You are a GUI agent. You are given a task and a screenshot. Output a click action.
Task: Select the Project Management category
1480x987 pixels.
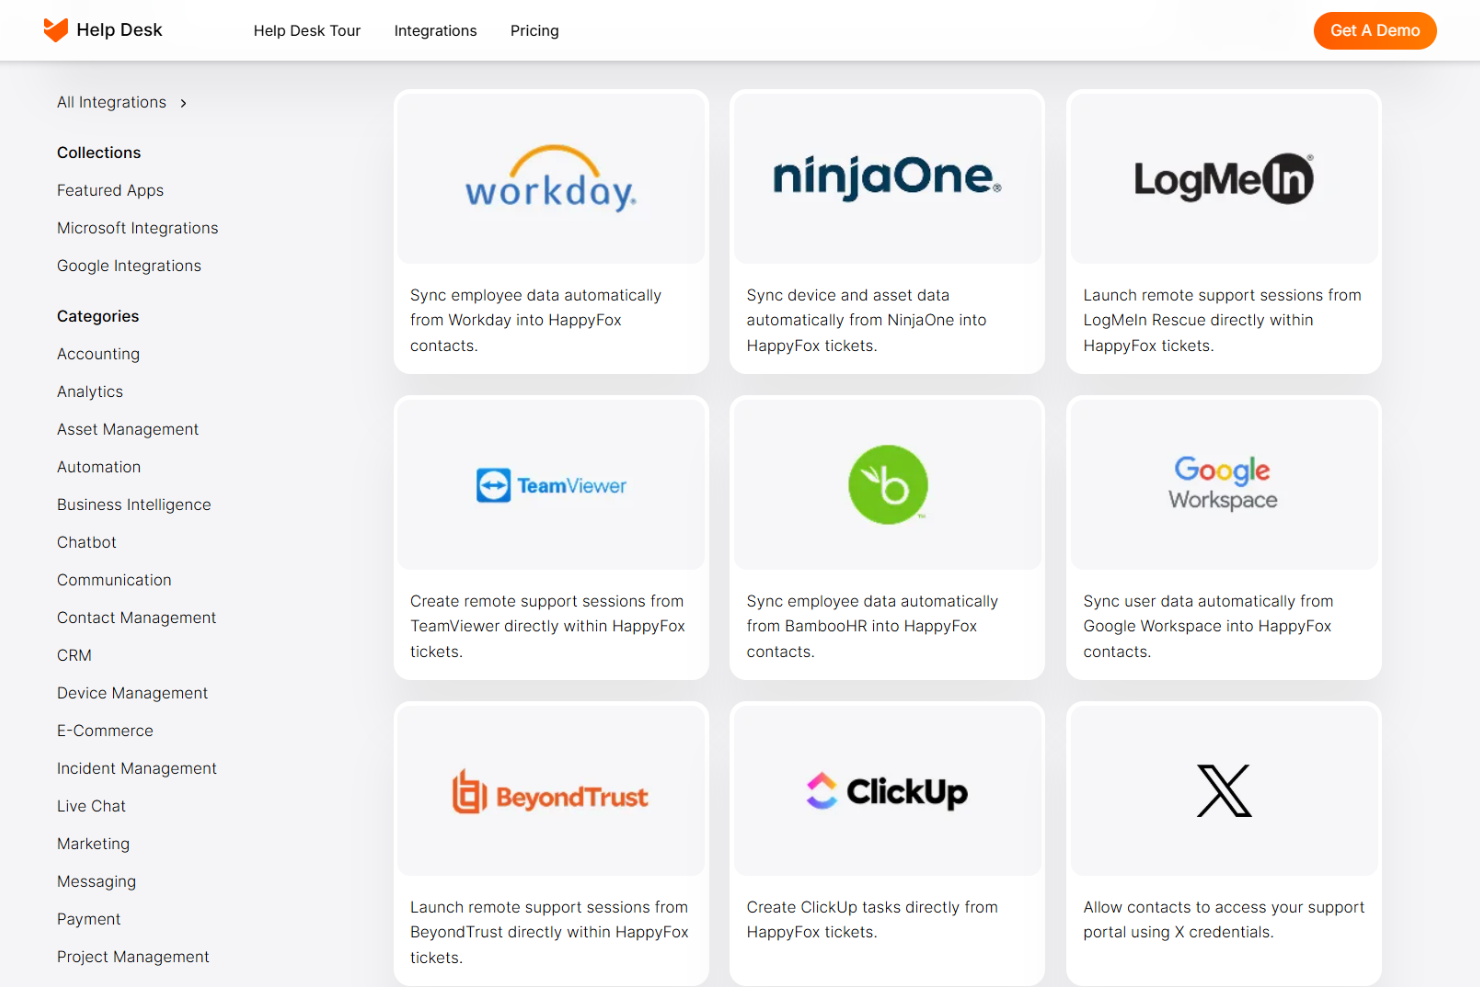click(133, 956)
